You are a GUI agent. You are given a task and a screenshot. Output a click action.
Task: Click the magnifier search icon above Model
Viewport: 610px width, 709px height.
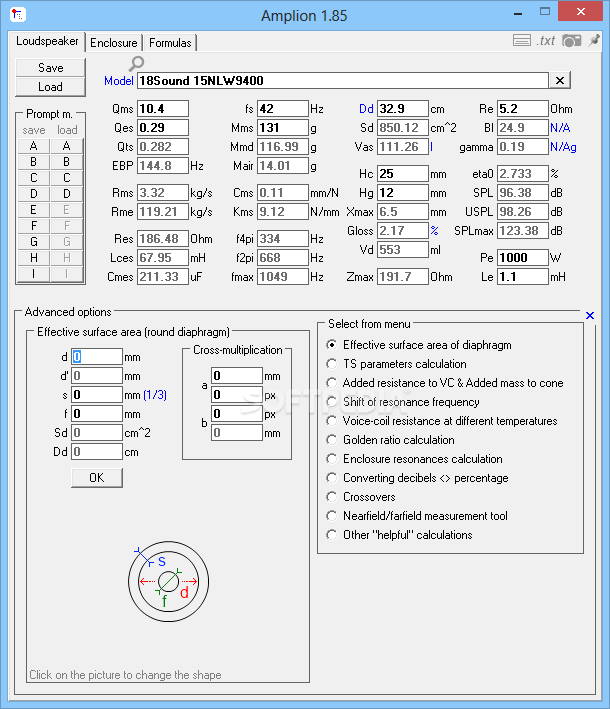pyautogui.click(x=136, y=64)
